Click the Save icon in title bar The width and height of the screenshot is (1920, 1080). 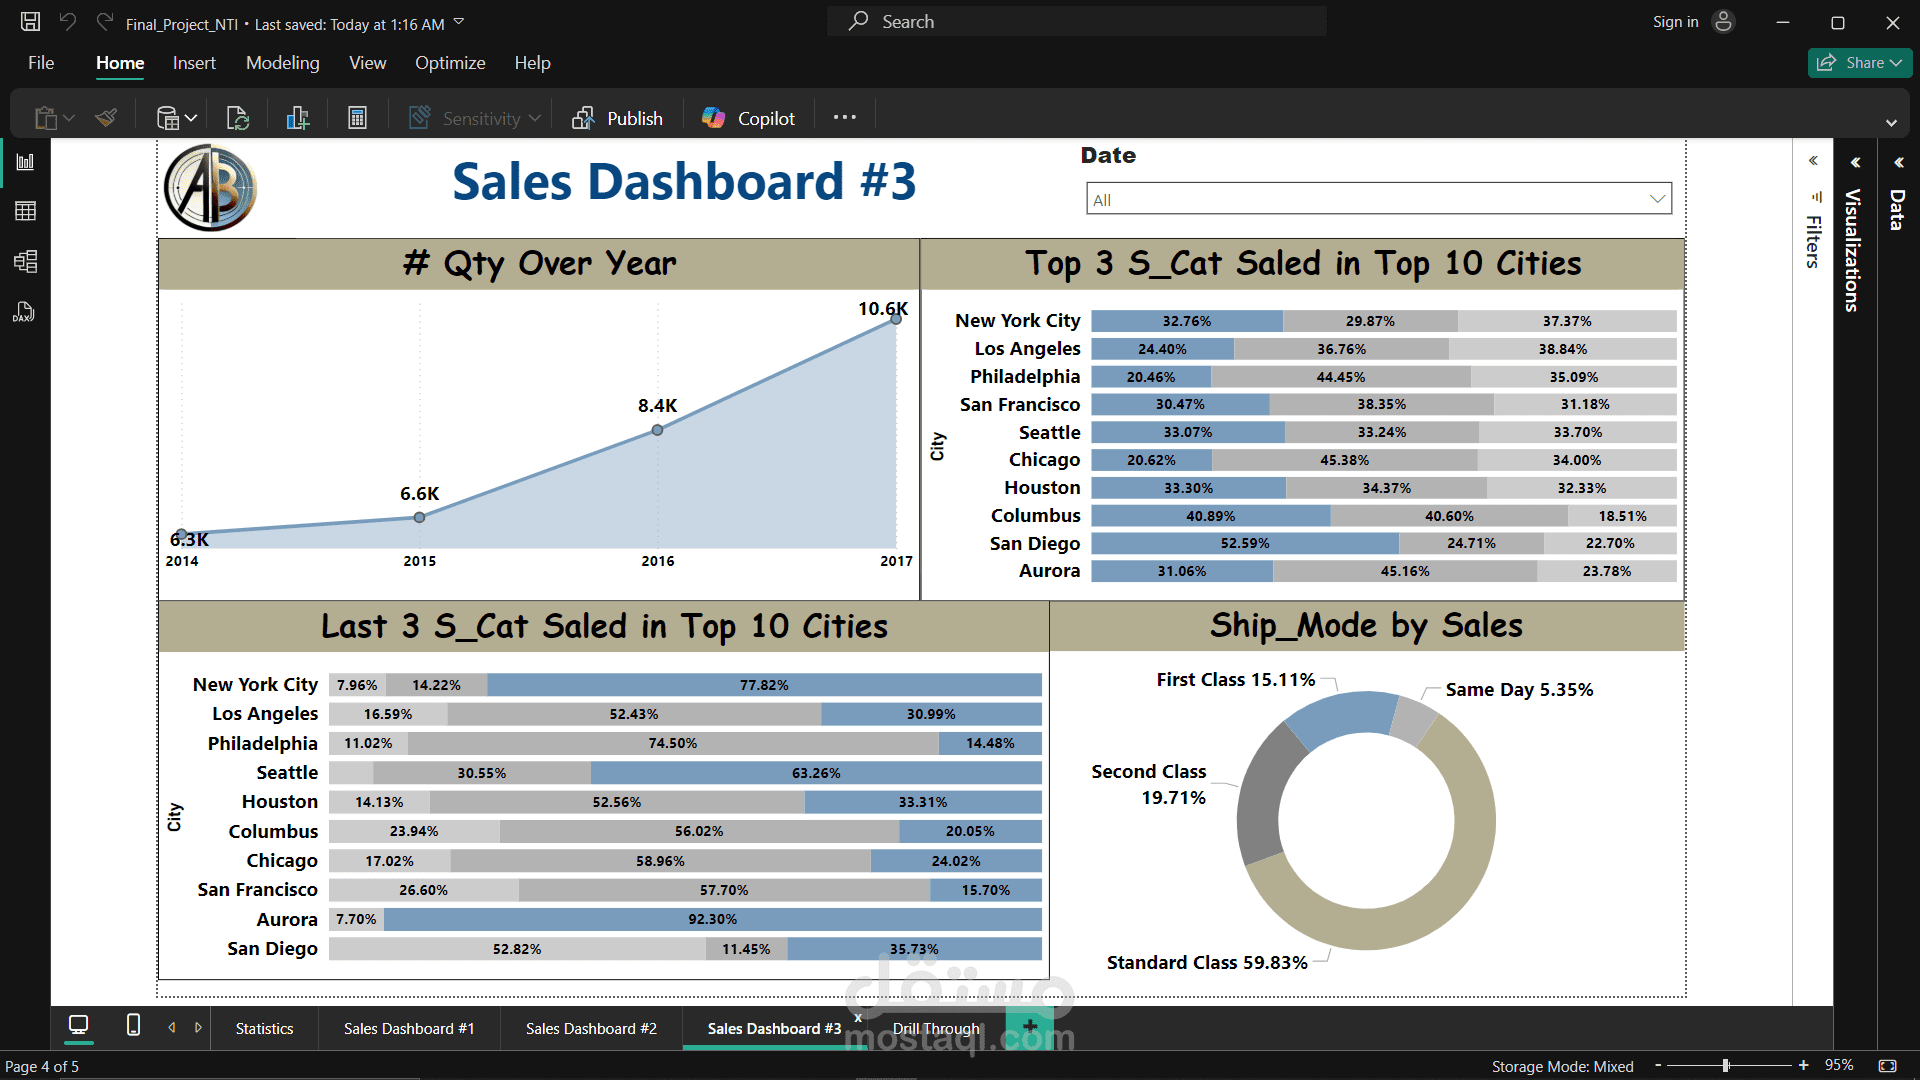click(x=30, y=22)
